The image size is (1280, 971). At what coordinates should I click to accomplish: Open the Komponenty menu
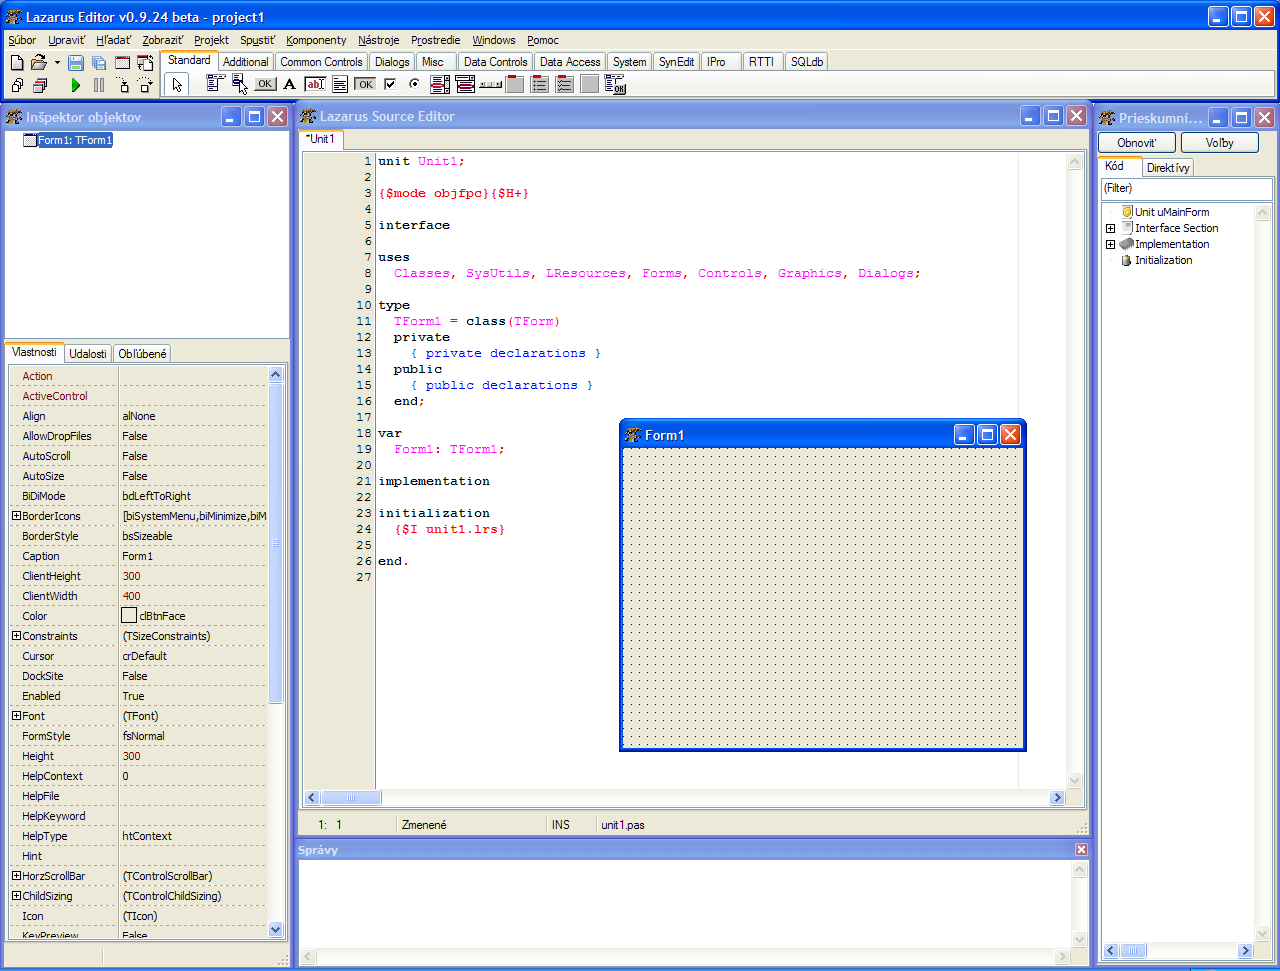pos(316,40)
